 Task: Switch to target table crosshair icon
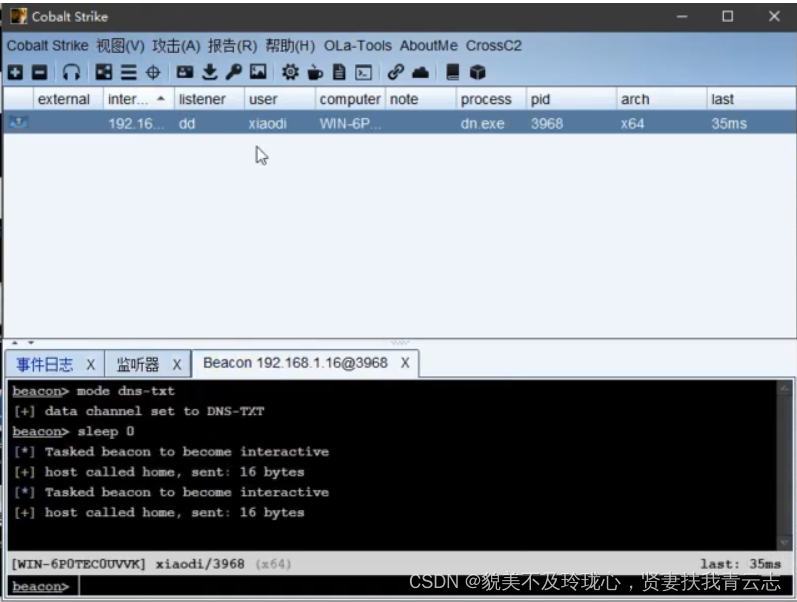(153, 72)
